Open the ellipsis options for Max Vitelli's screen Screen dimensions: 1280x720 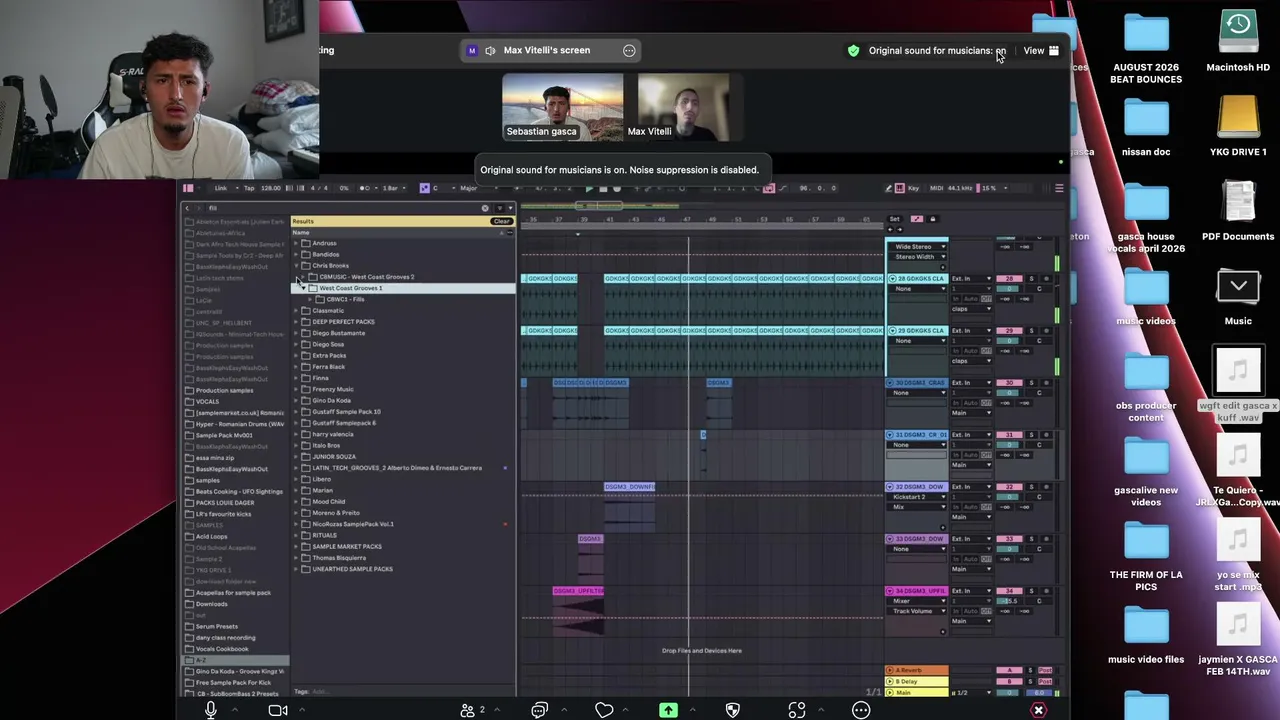629,50
